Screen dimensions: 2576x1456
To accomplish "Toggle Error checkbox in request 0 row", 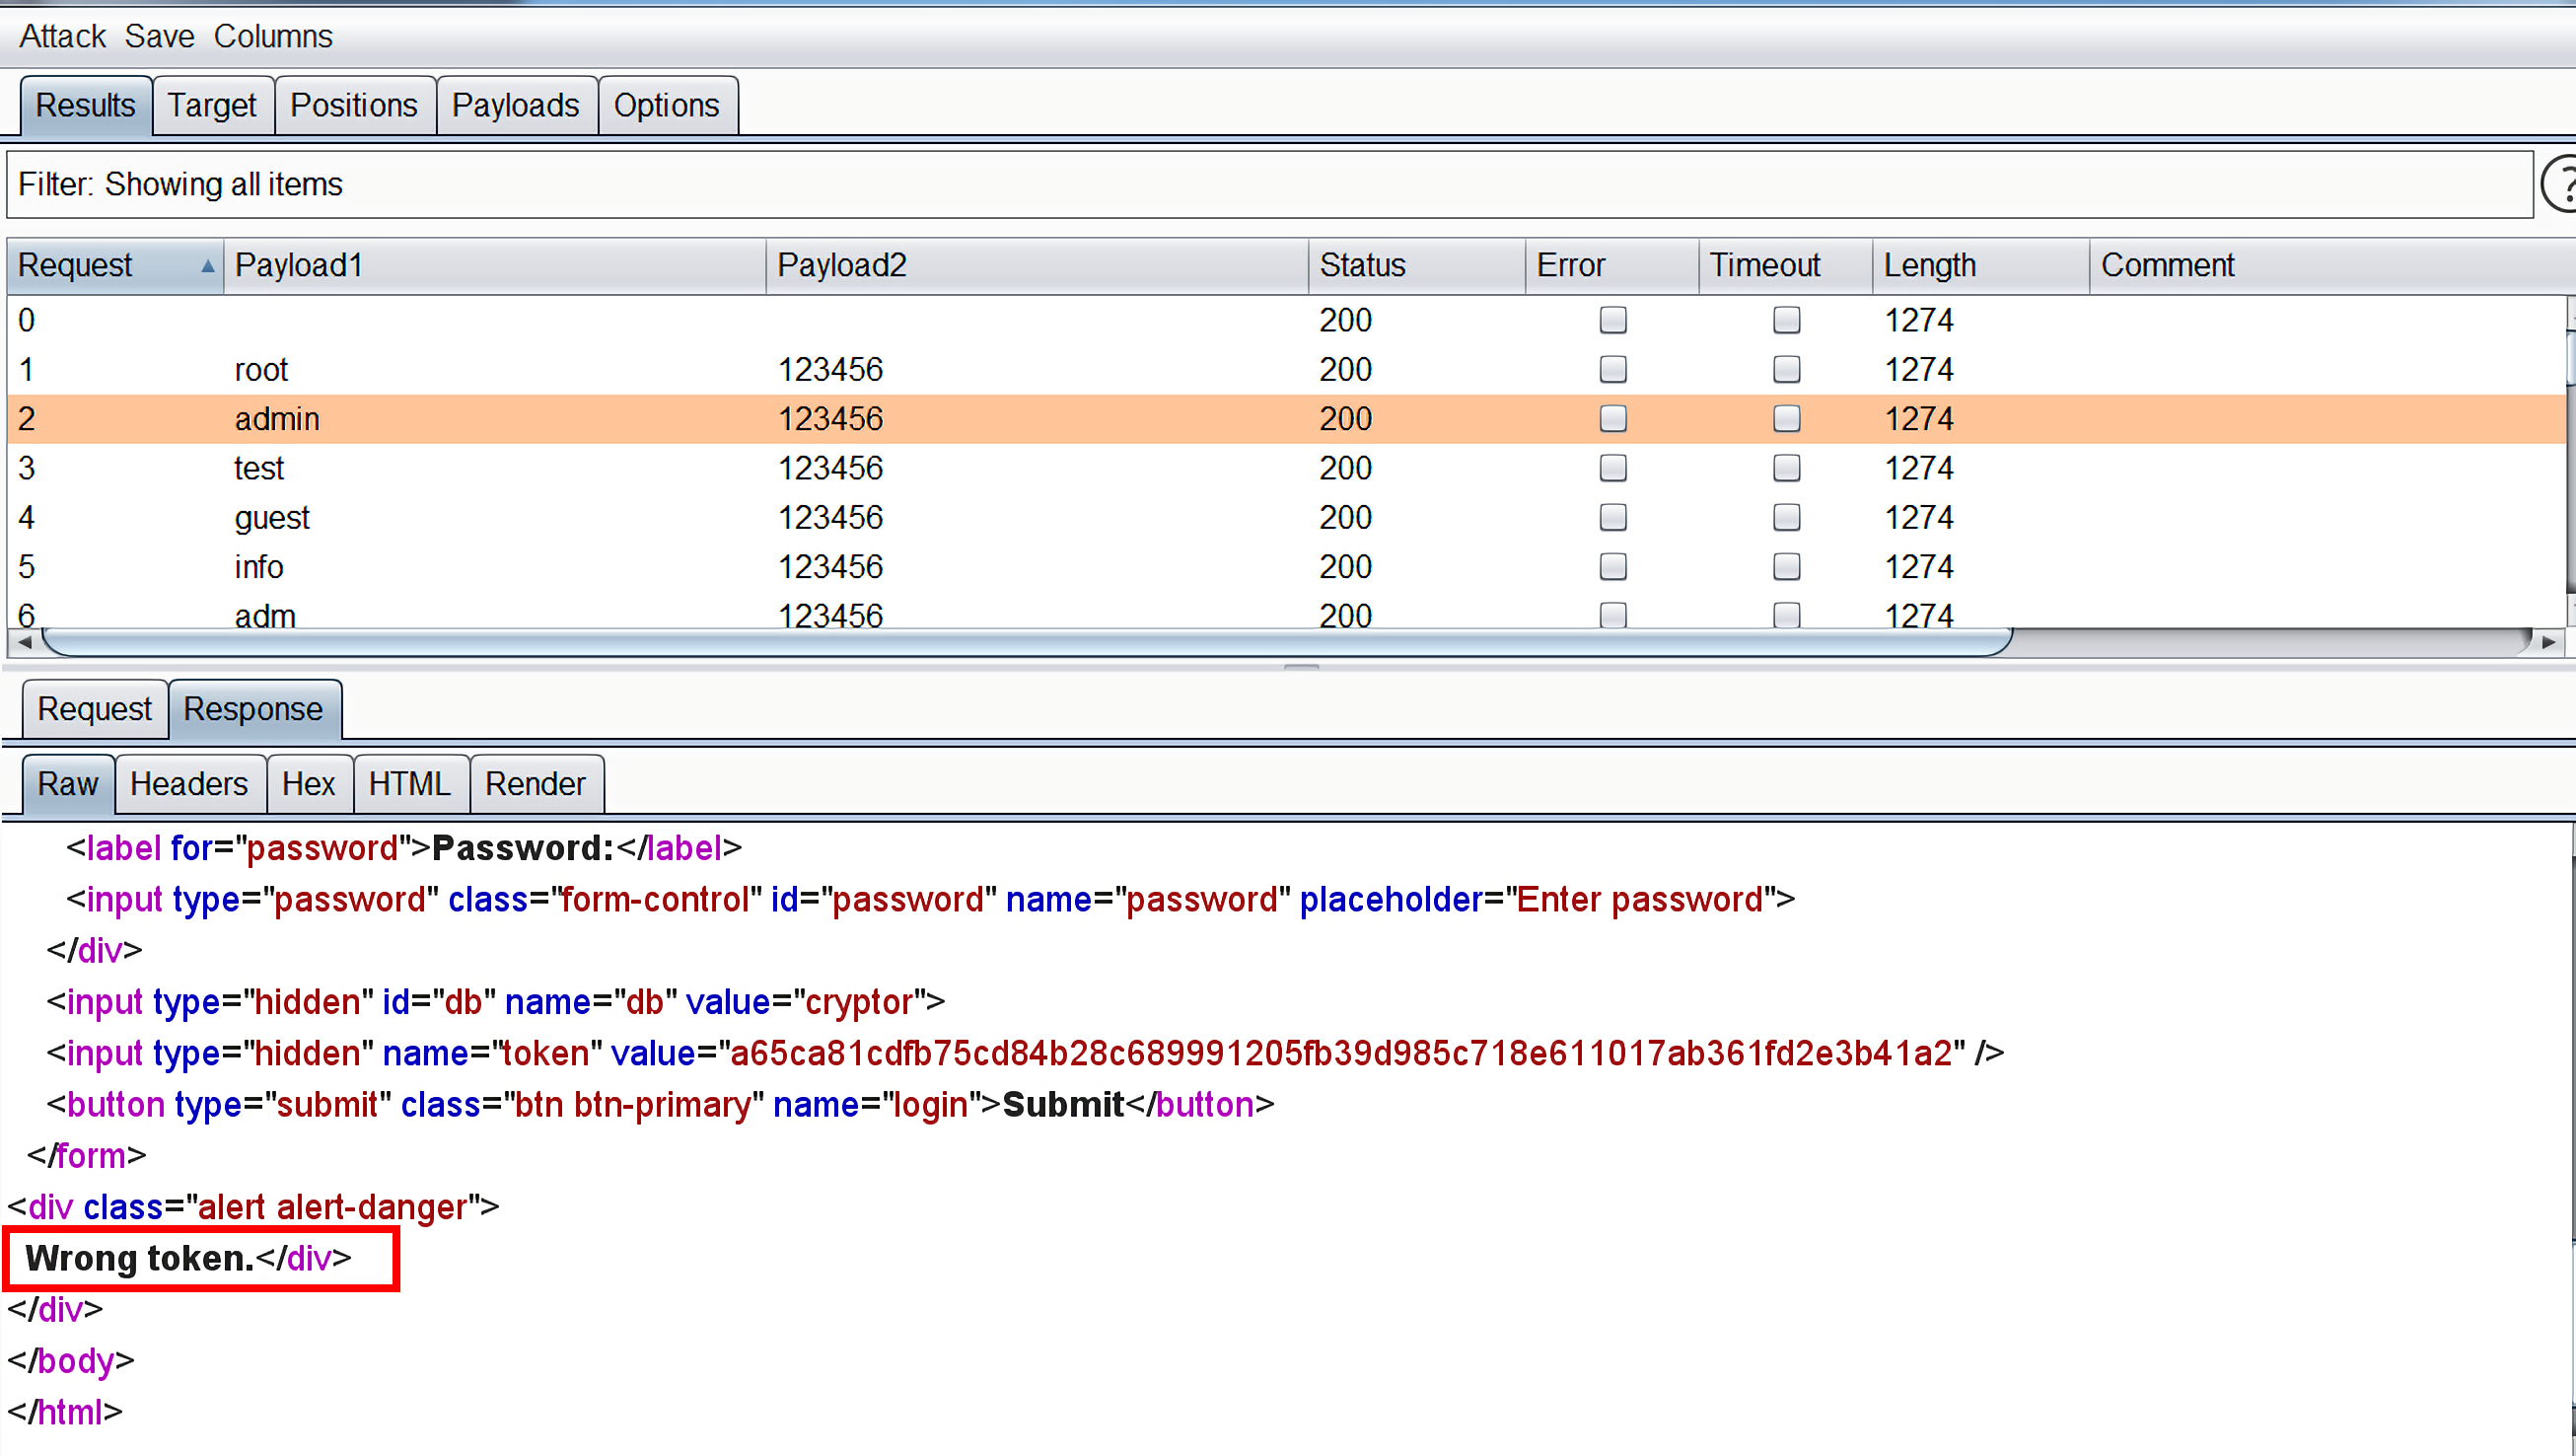I will pyautogui.click(x=1613, y=320).
